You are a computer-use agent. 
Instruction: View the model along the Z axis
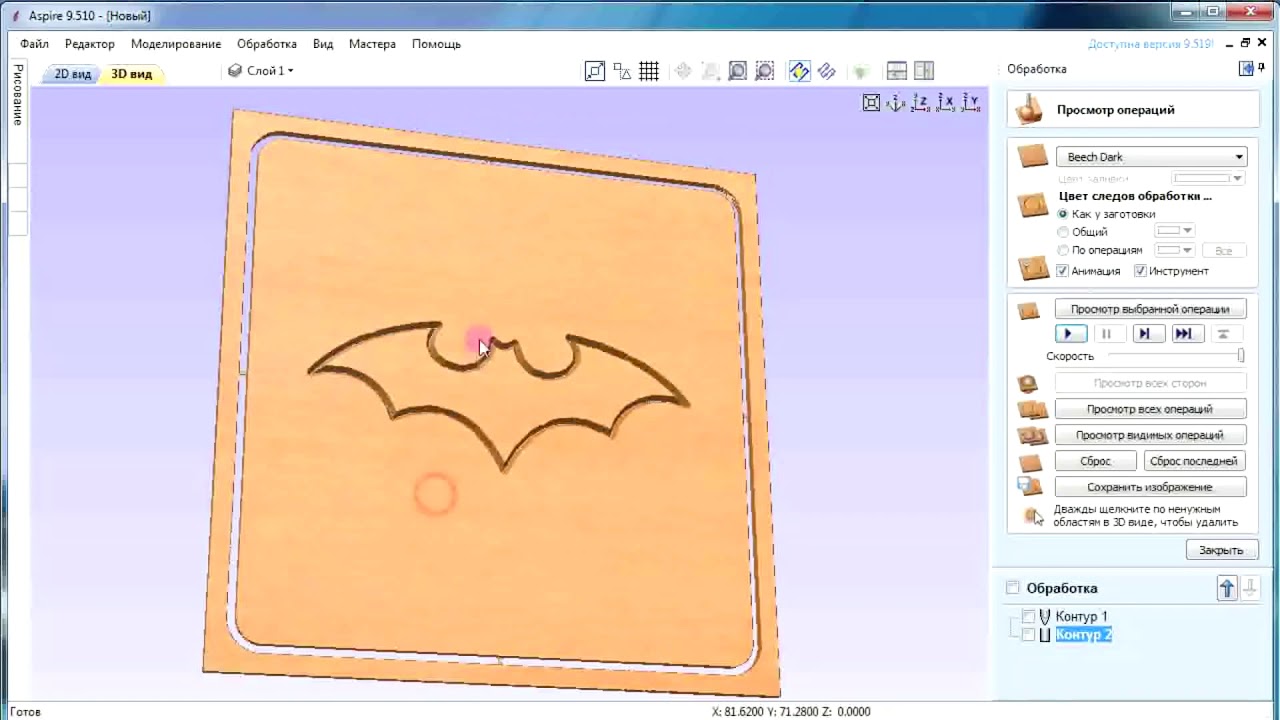920,103
